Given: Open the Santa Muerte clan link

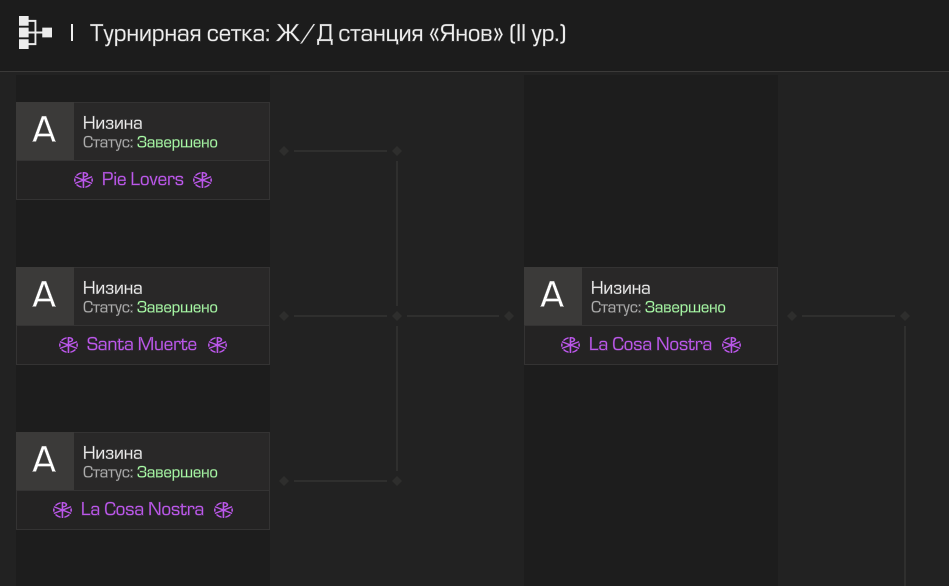Looking at the screenshot, I should 142,344.
